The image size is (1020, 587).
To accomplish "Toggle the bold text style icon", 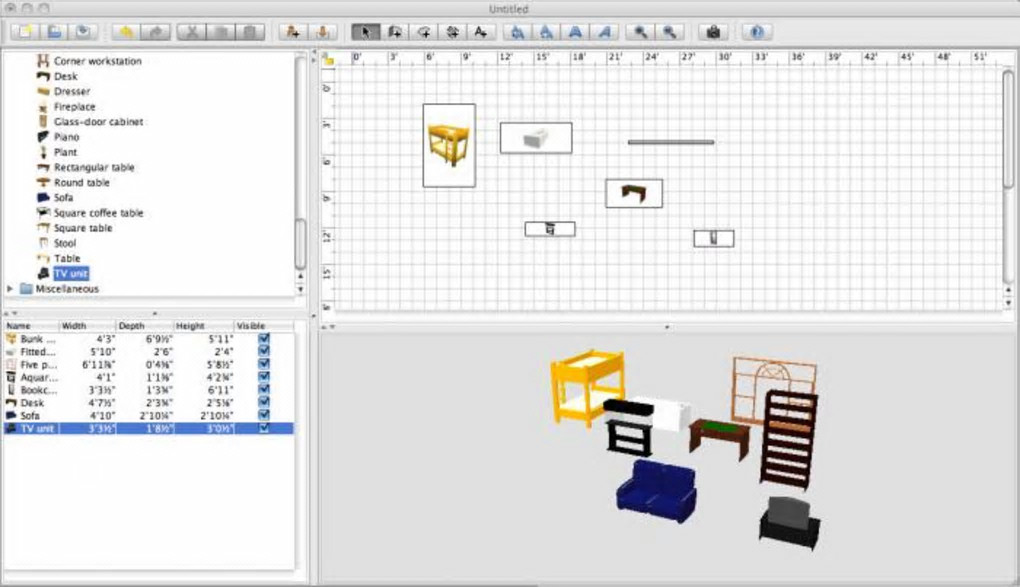I will (575, 32).
